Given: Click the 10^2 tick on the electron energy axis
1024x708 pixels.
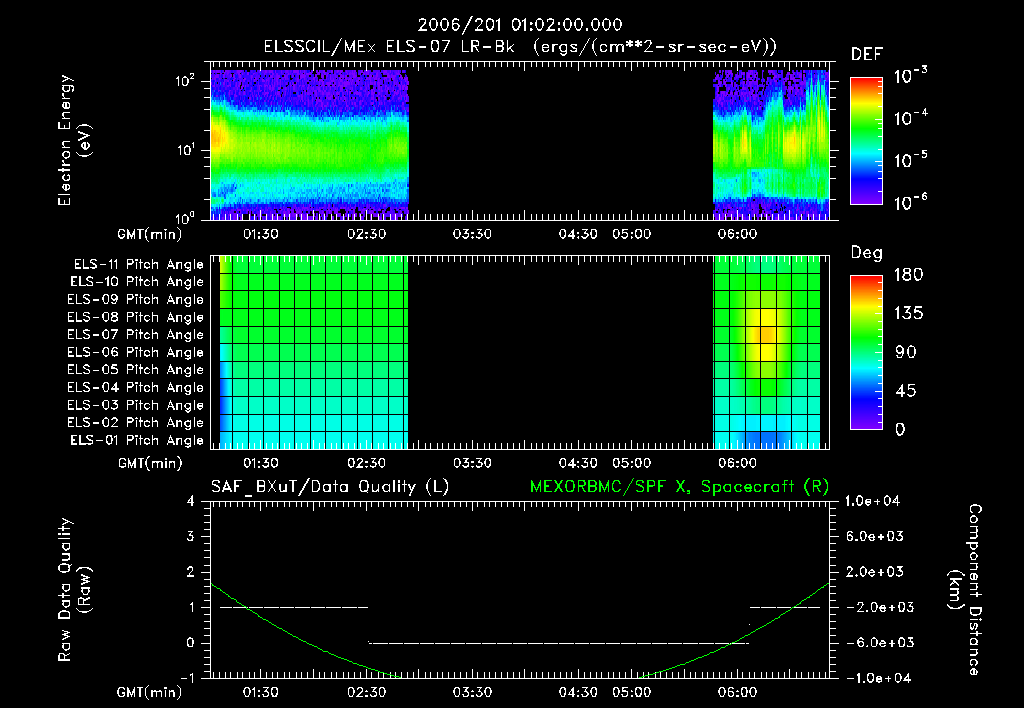Looking at the screenshot, I should (185, 80).
